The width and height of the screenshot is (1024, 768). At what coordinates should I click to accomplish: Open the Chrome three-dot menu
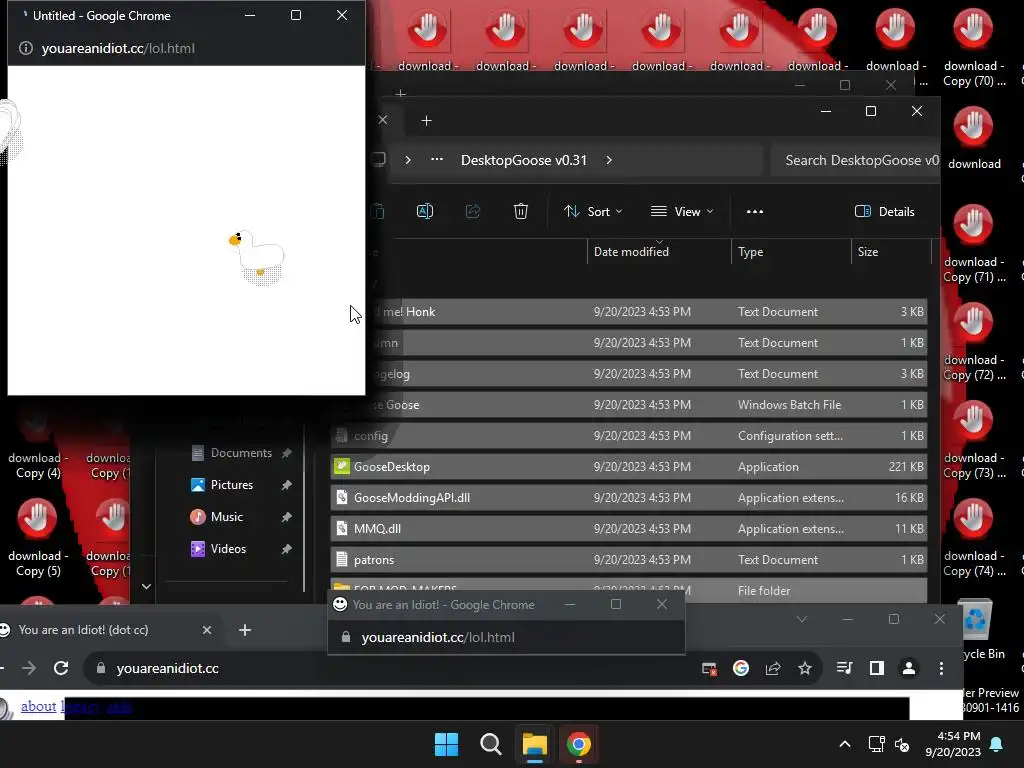point(941,668)
